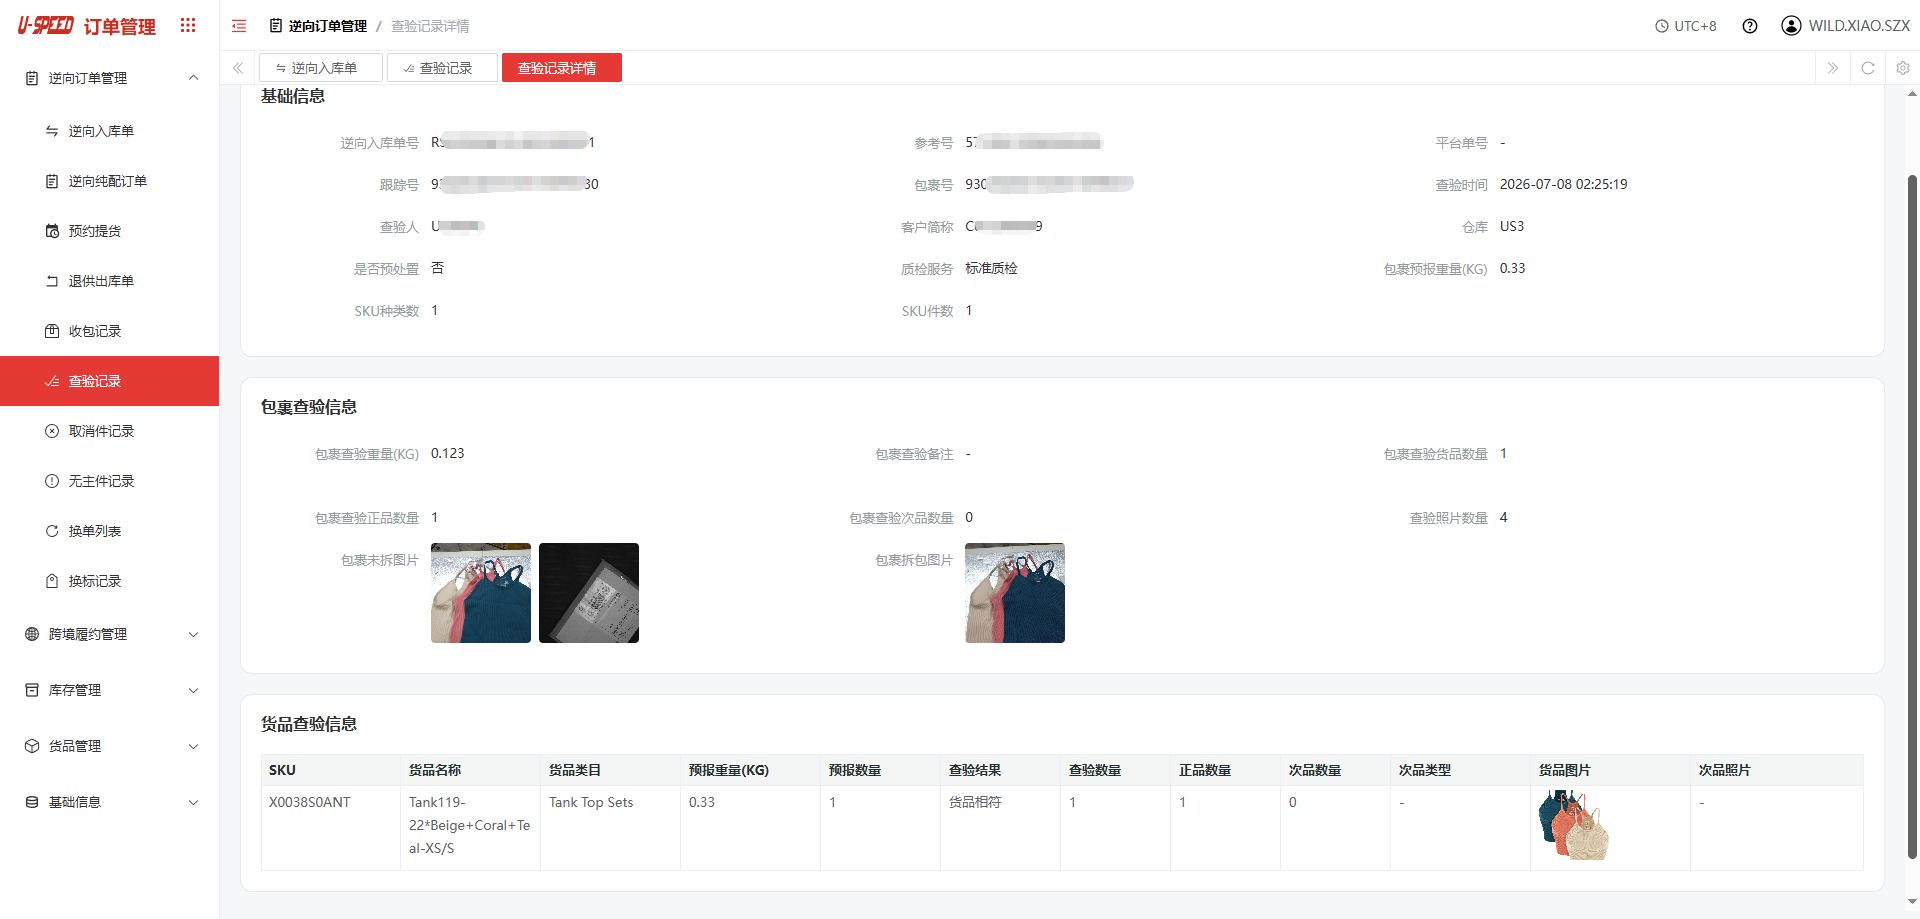The image size is (1920, 919).
Task: Open the app grid launcher icon
Action: pos(188,26)
